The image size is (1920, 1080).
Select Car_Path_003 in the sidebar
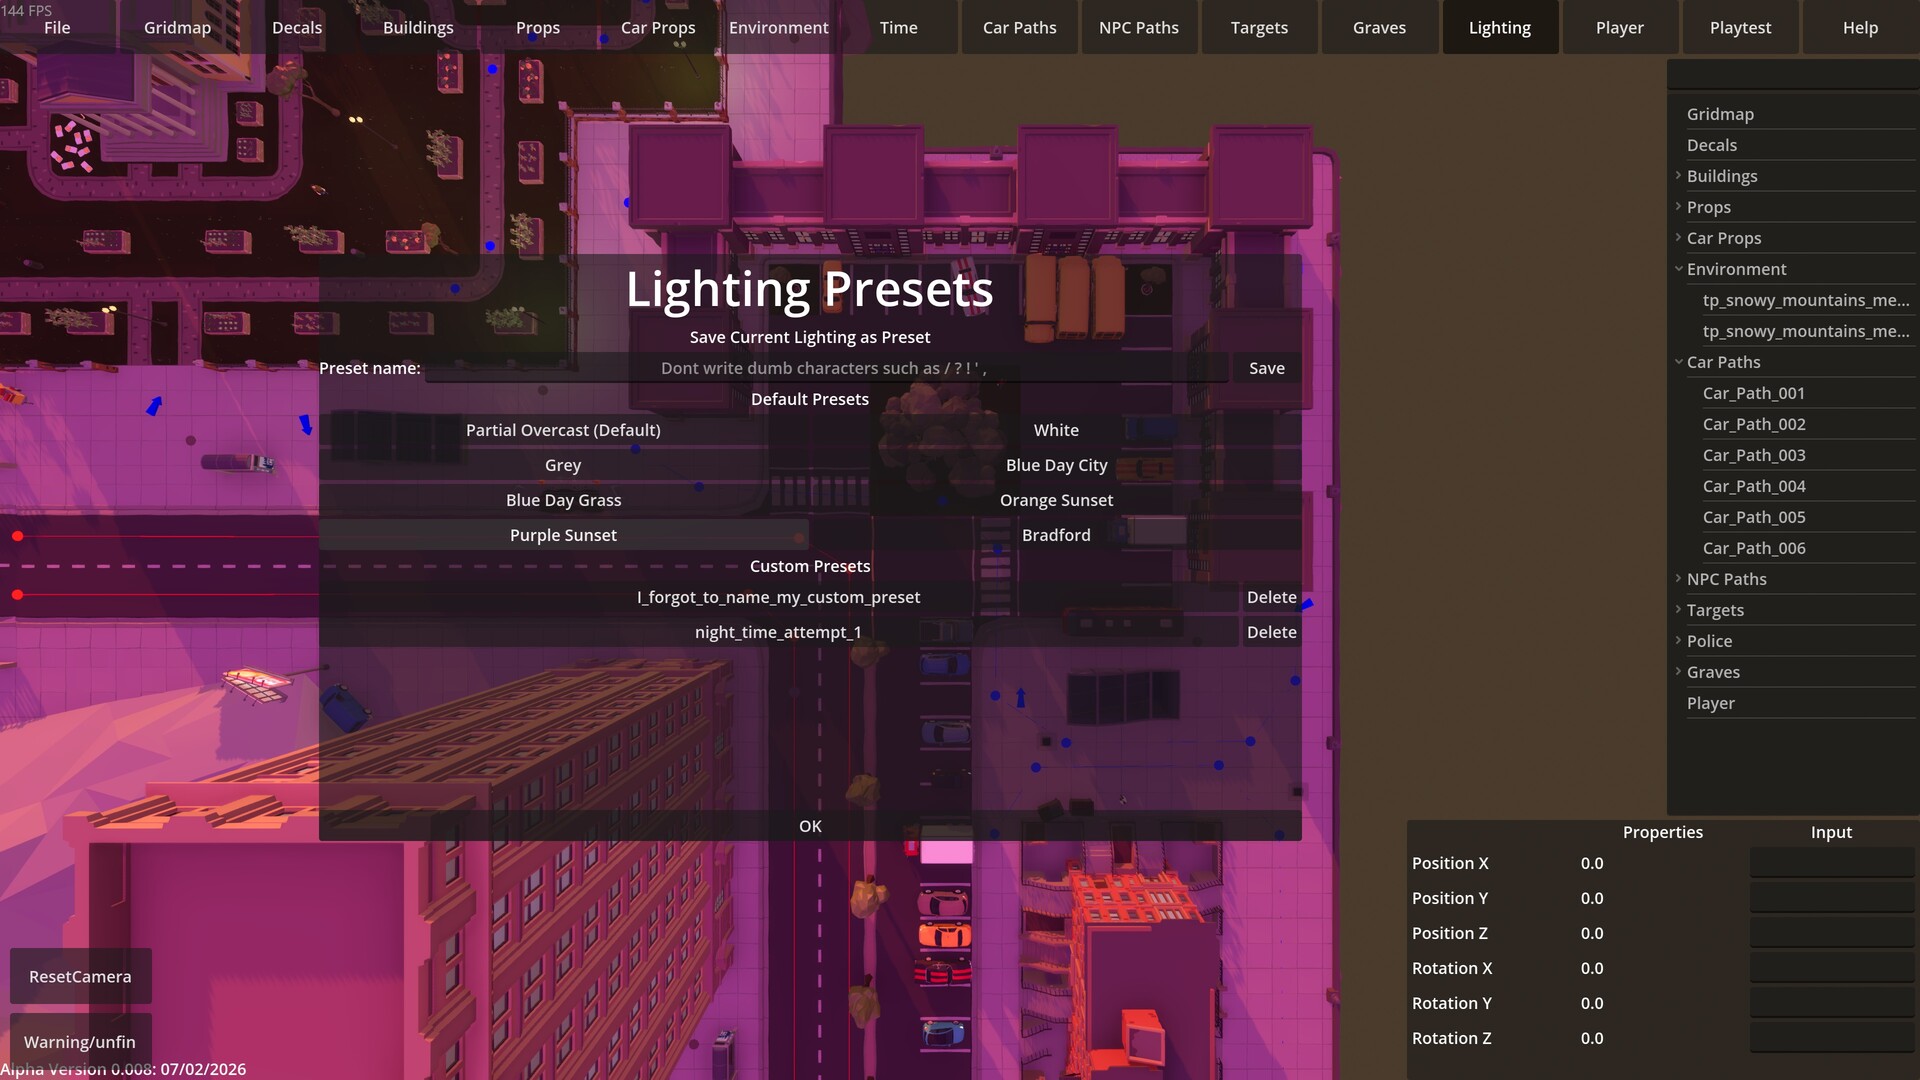1754,455
